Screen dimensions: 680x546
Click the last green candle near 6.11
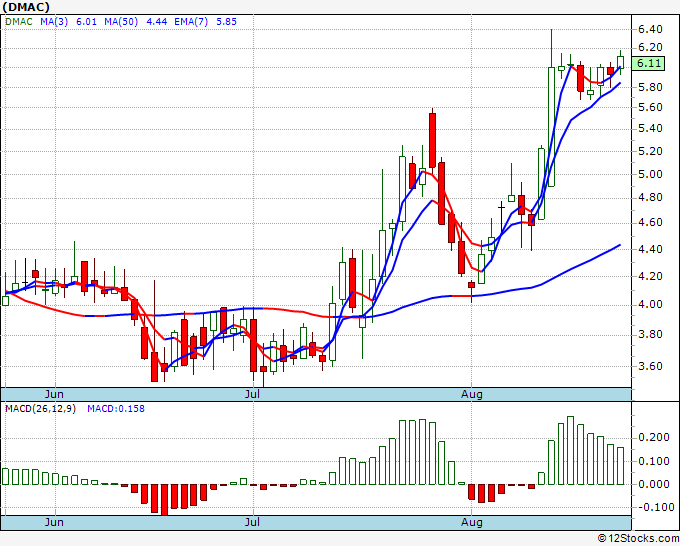point(621,62)
